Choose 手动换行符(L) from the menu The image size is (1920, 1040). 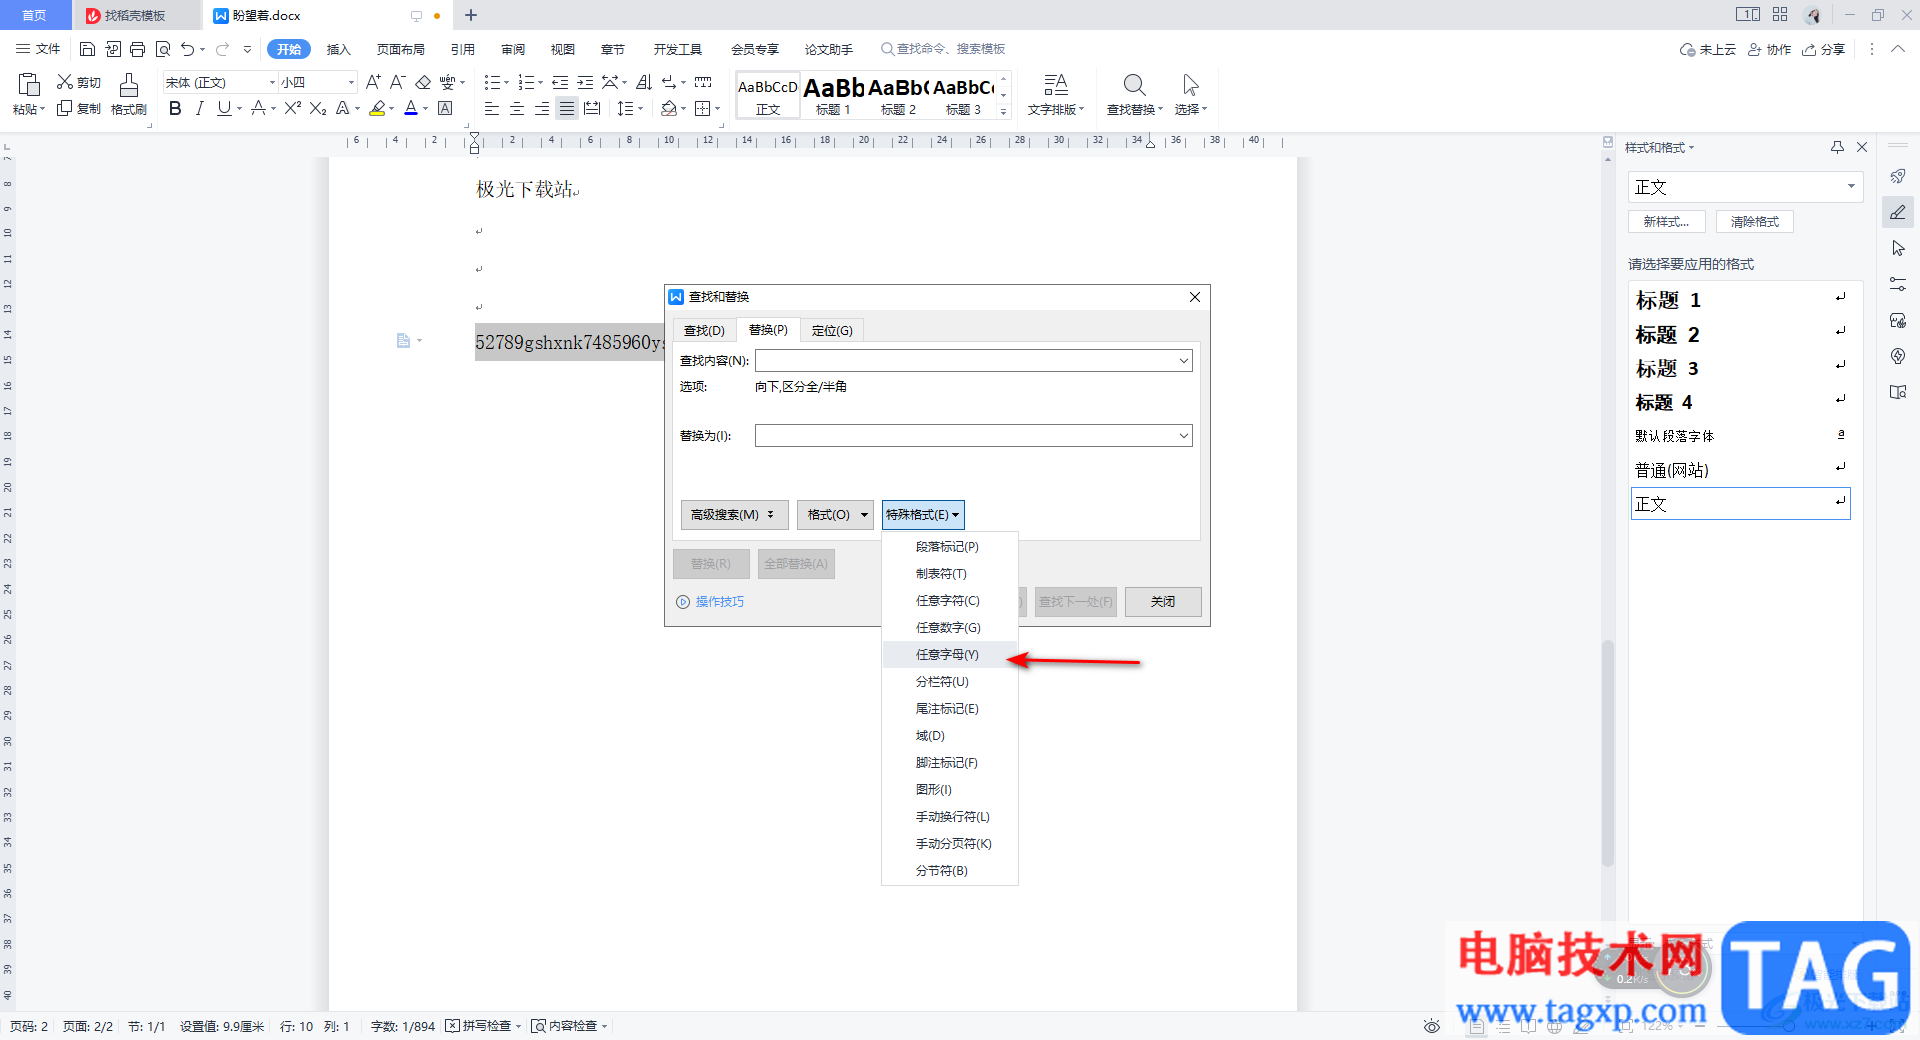[949, 817]
